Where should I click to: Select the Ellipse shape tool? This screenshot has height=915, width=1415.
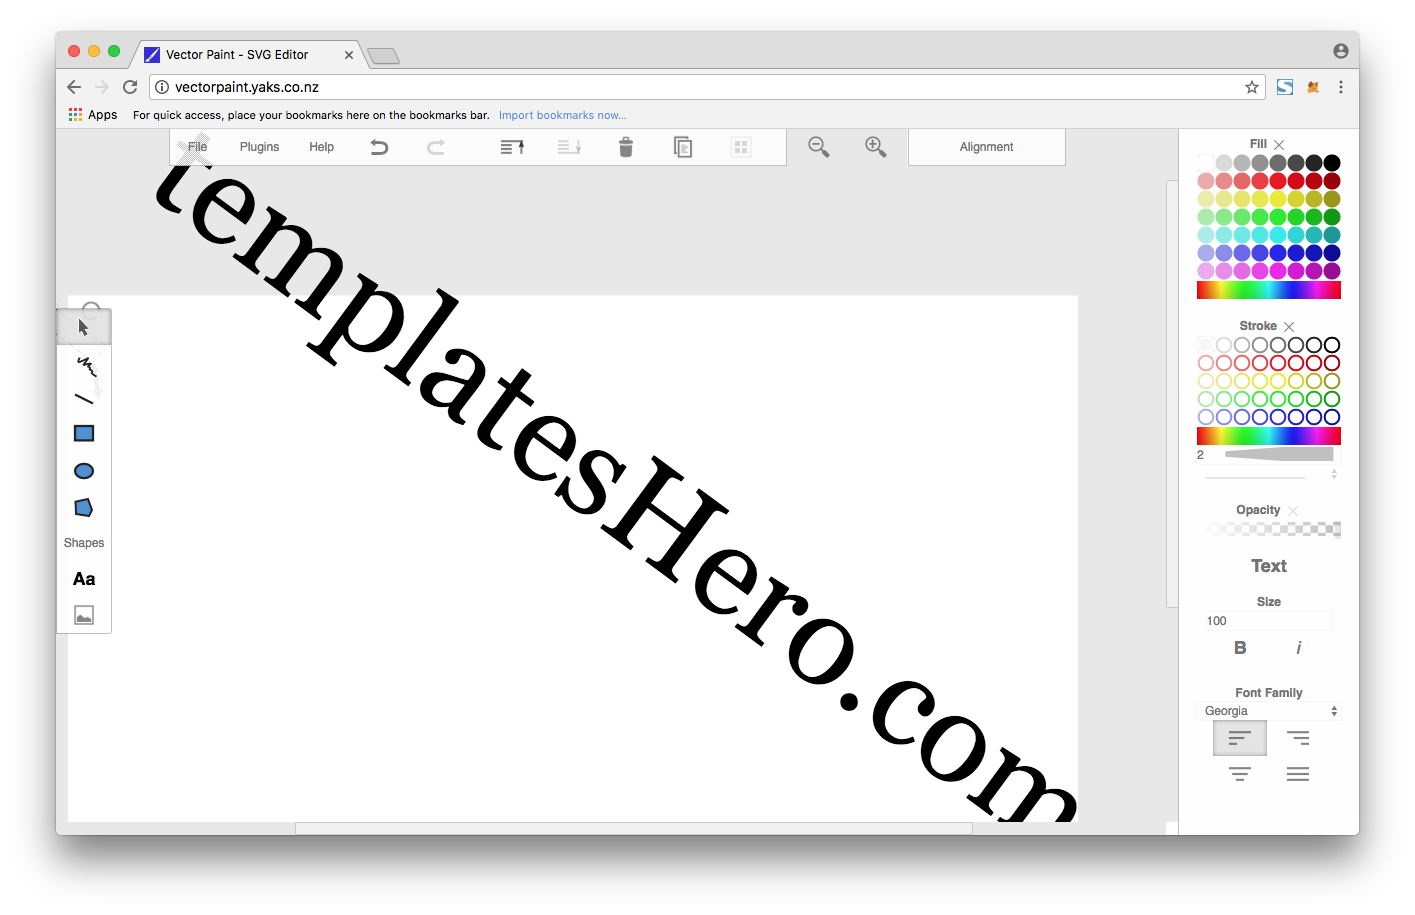click(x=84, y=470)
